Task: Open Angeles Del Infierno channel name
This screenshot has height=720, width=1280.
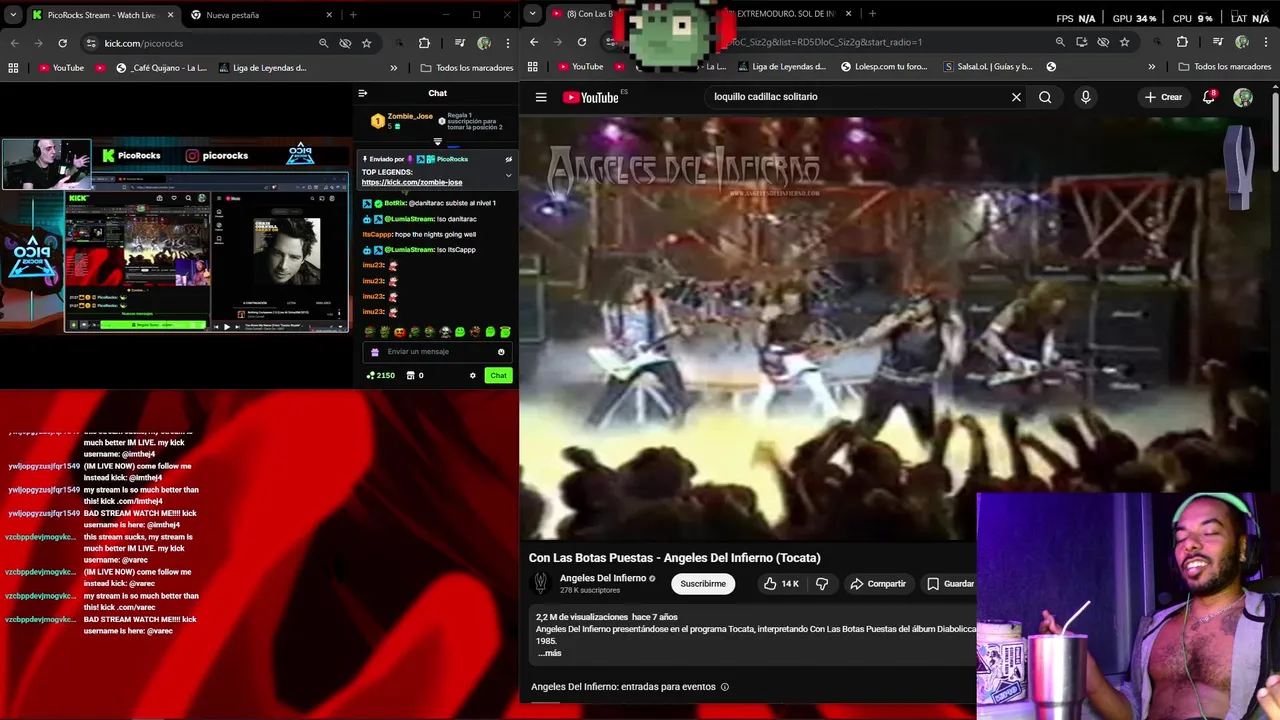Action: click(603, 578)
